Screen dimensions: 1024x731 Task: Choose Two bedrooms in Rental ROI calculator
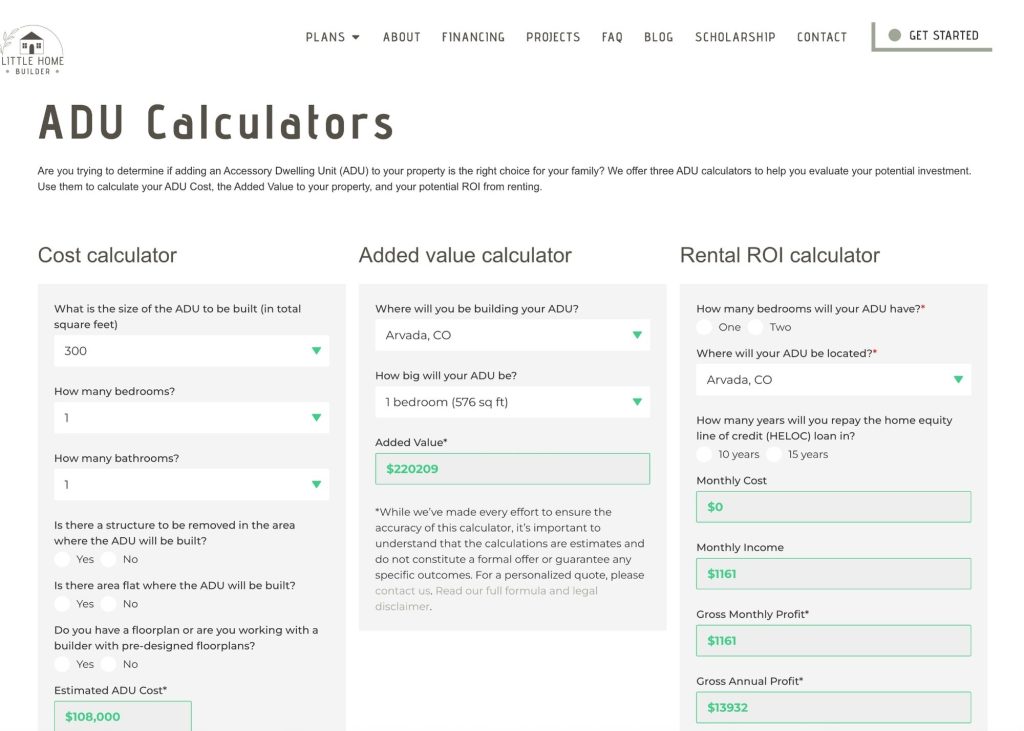tap(756, 327)
